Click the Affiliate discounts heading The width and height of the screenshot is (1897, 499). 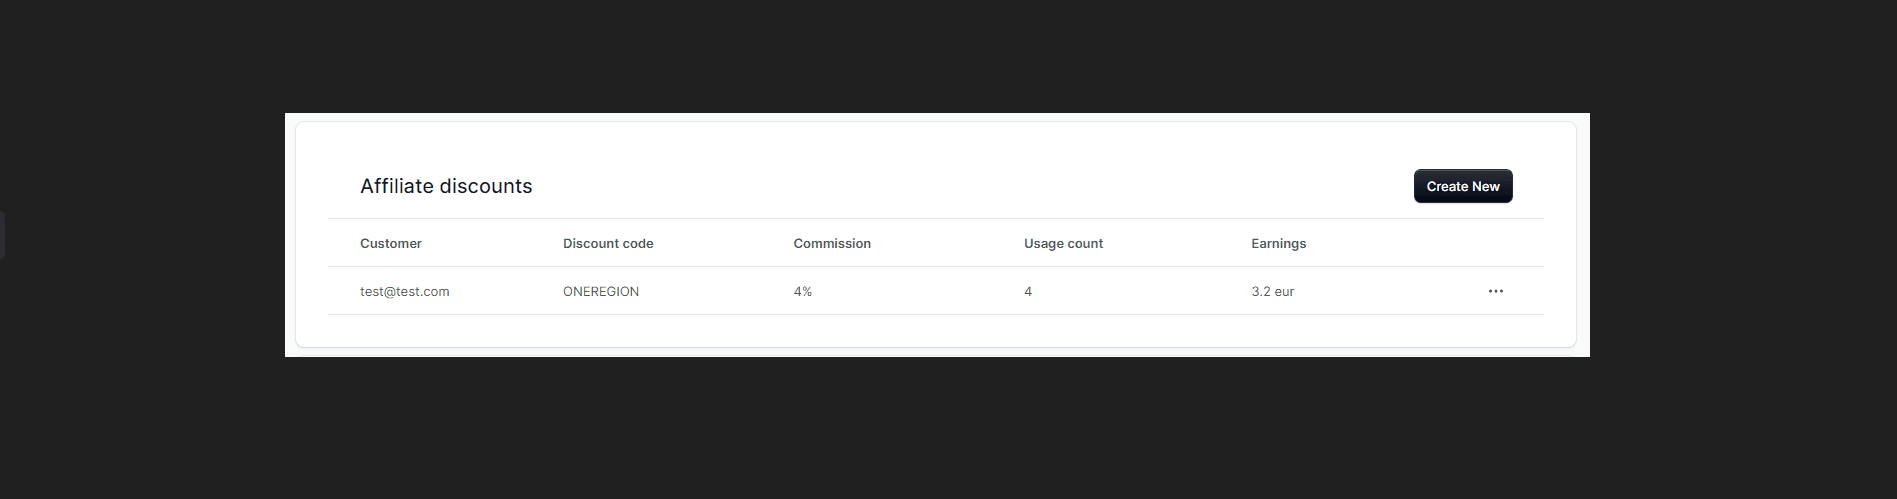tap(446, 186)
